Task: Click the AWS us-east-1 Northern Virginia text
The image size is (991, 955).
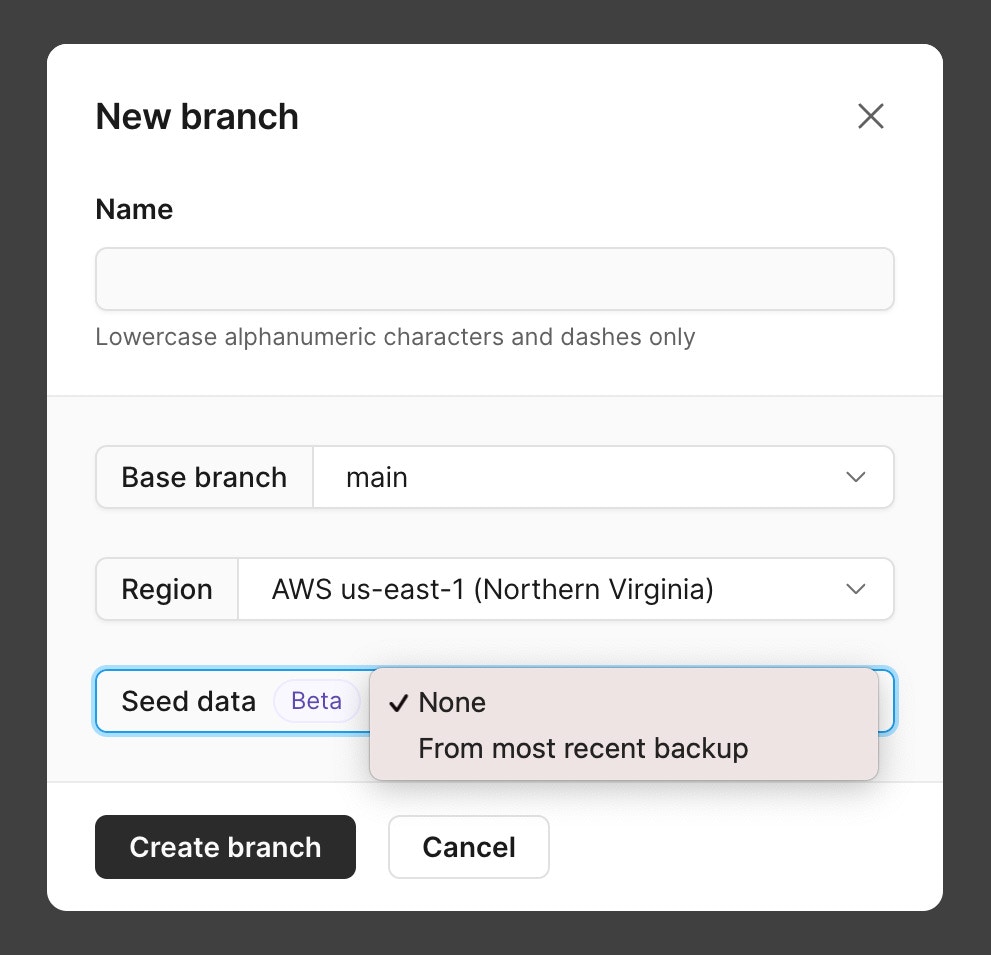Action: (x=491, y=589)
